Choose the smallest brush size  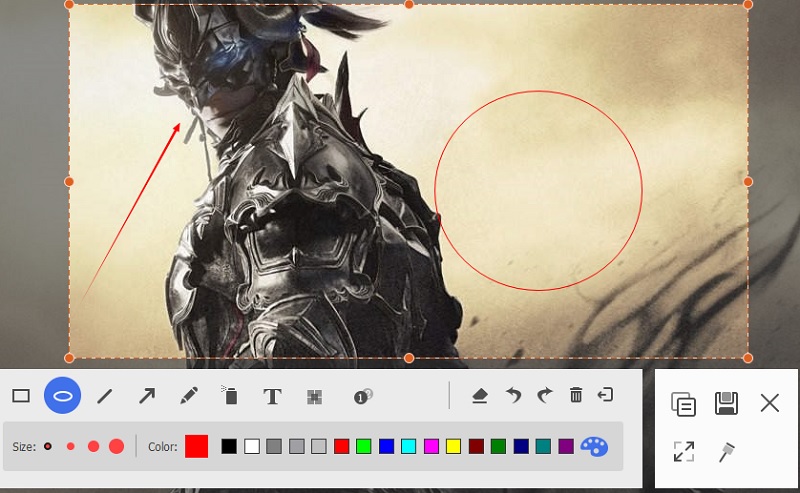coord(48,447)
